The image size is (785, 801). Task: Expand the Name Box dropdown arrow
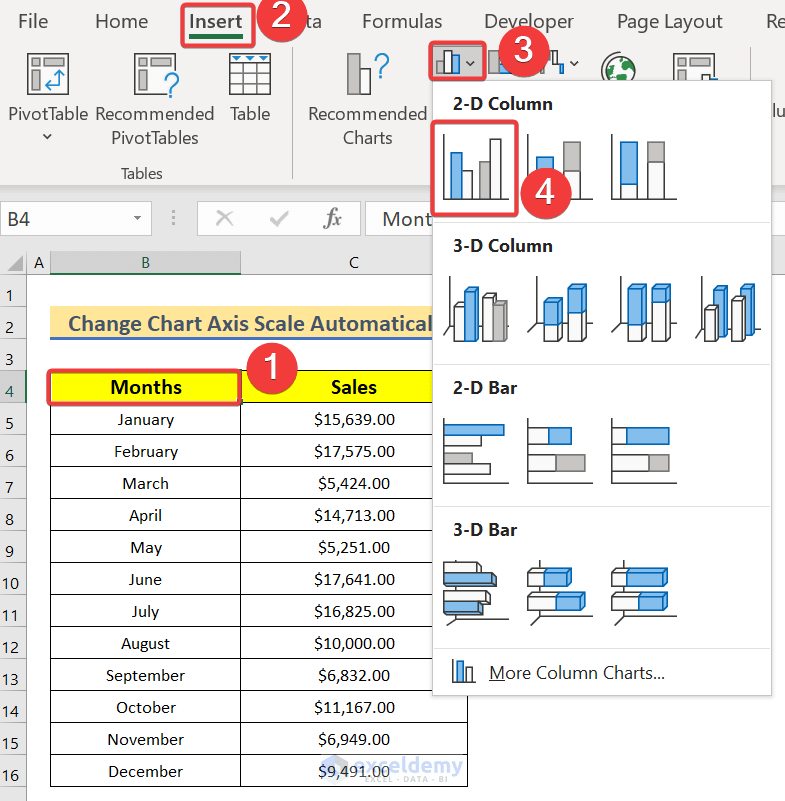coord(137,218)
